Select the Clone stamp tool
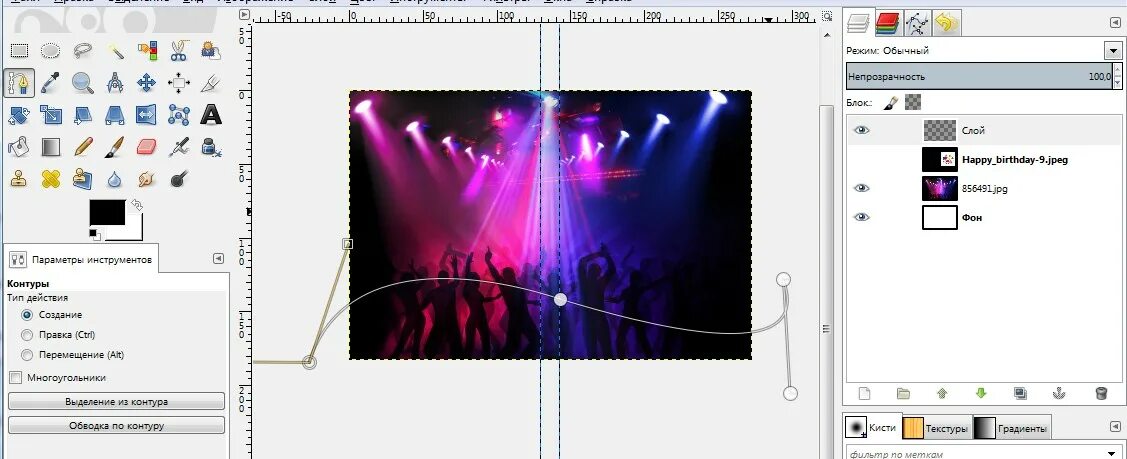This screenshot has width=1127, height=459. pyautogui.click(x=19, y=178)
